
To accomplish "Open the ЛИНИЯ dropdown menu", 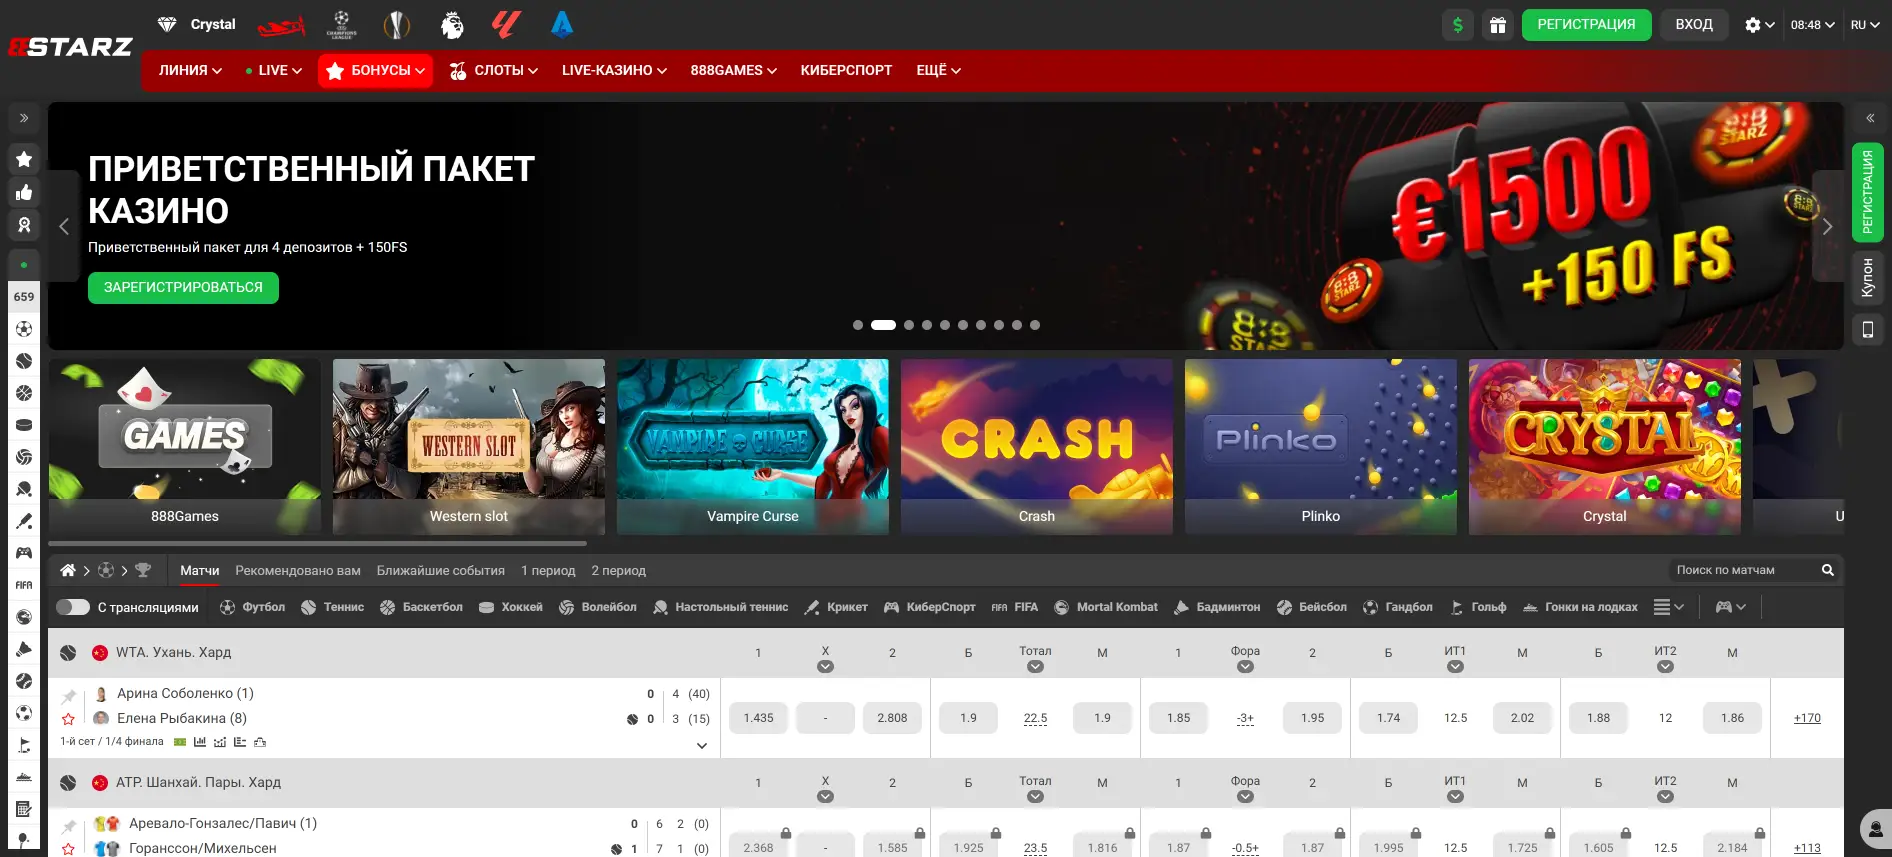I will click(190, 70).
